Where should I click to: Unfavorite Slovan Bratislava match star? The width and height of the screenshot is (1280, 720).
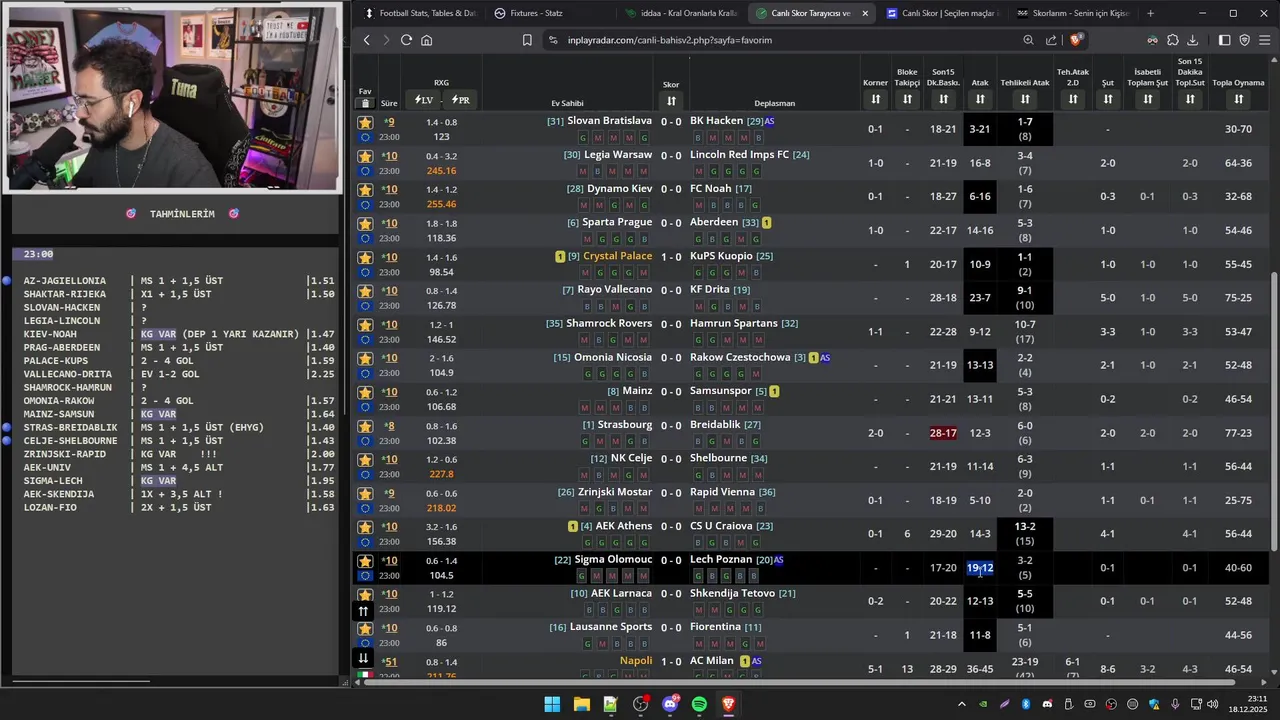365,122
